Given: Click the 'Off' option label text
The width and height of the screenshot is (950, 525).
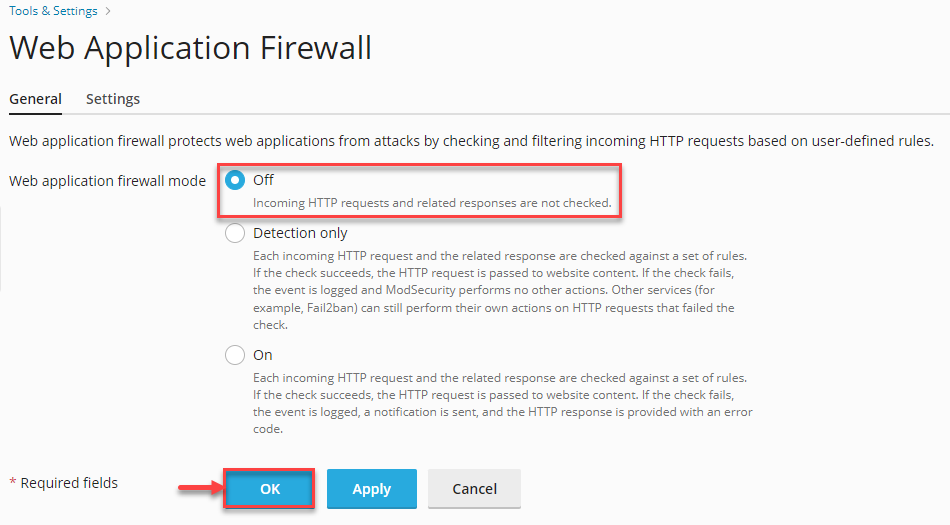Looking at the screenshot, I should [263, 180].
